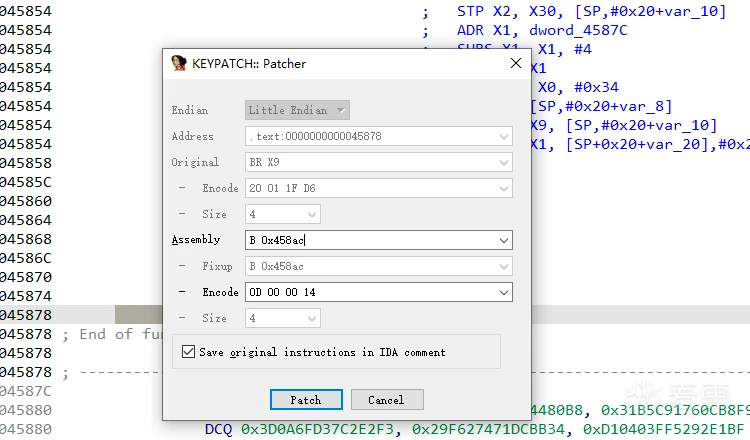Toggle Save original instructions in IDA comment

click(188, 352)
